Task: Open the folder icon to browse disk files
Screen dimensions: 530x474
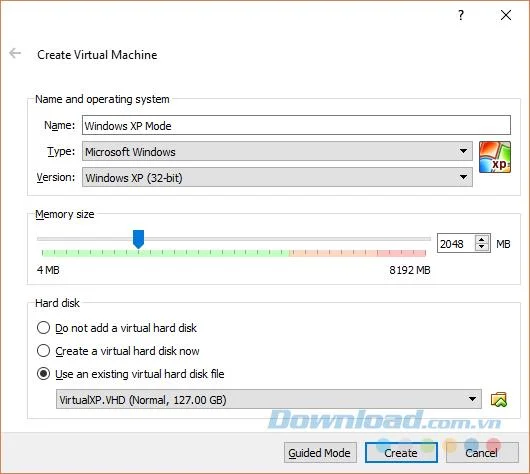Action: 499,400
